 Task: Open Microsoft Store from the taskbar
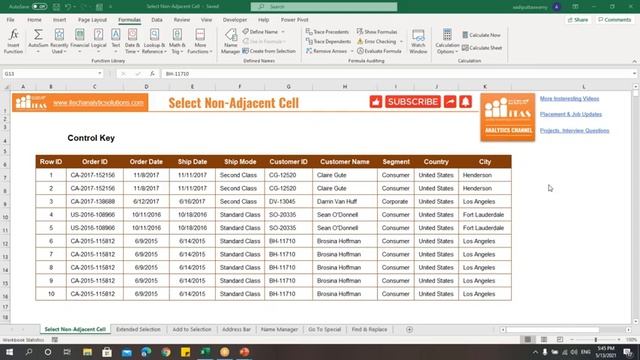[x=107, y=352]
